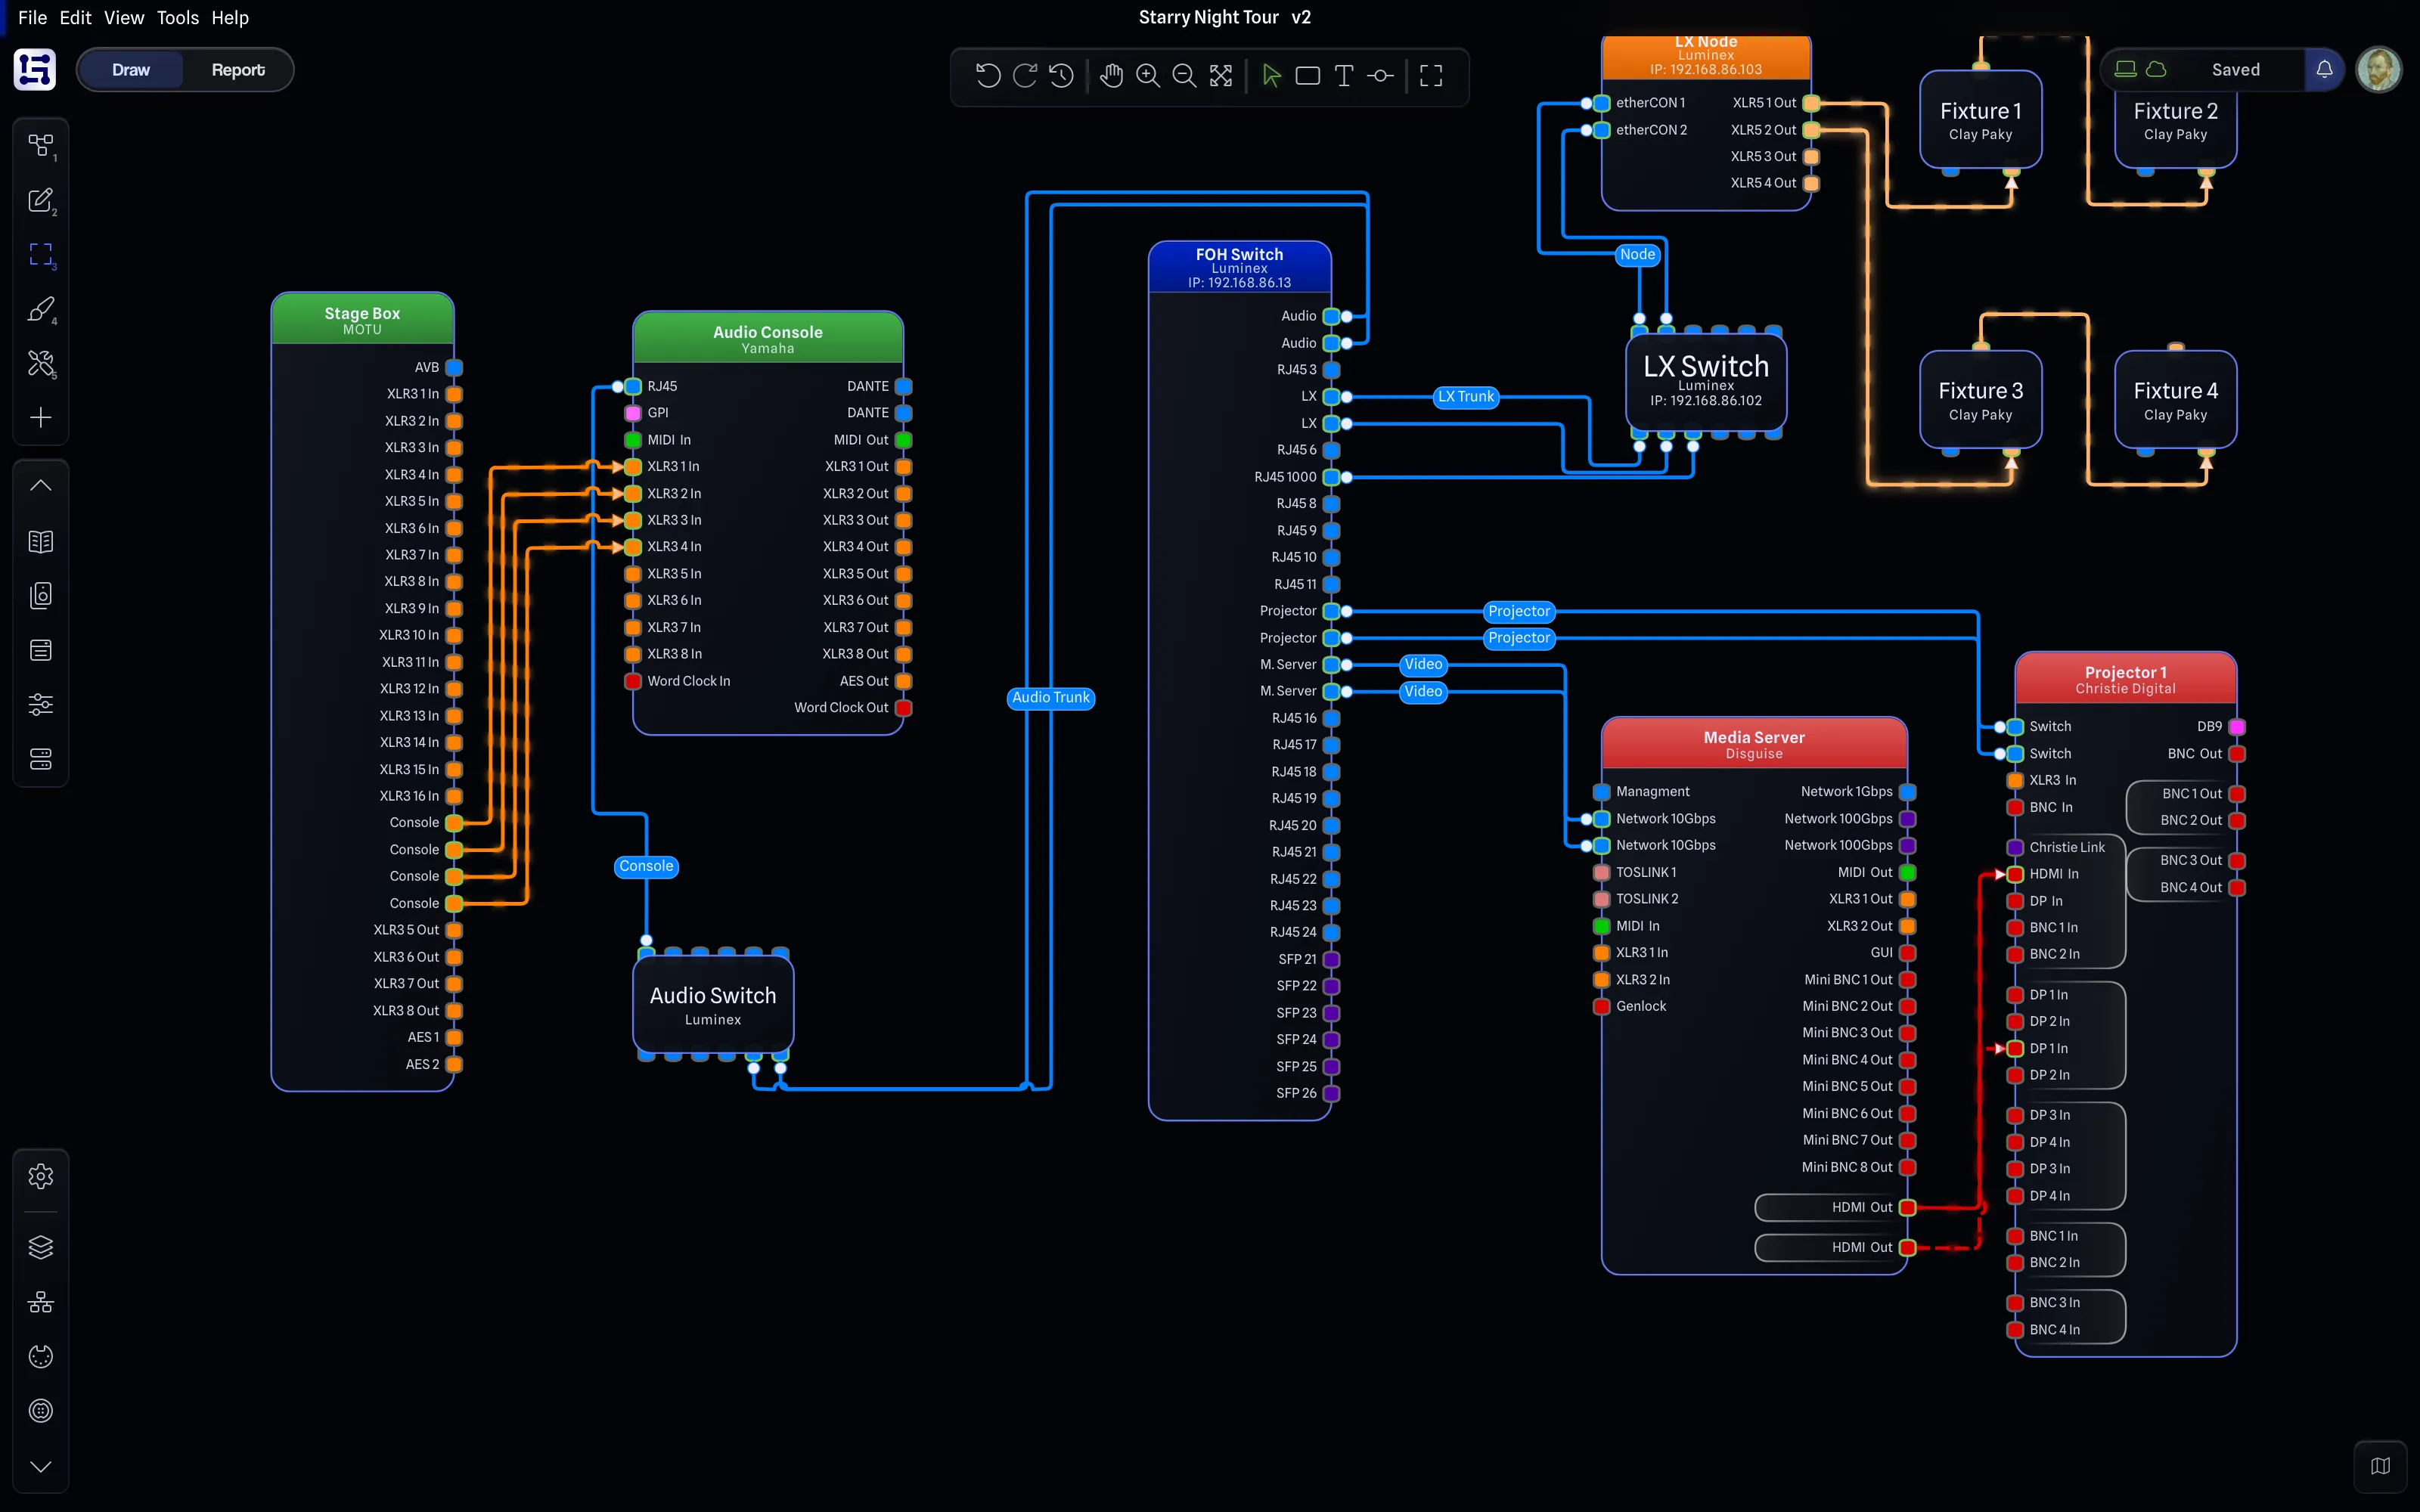
Task: Select the Fixture 1 Clay Paky block
Action: [x=1980, y=119]
